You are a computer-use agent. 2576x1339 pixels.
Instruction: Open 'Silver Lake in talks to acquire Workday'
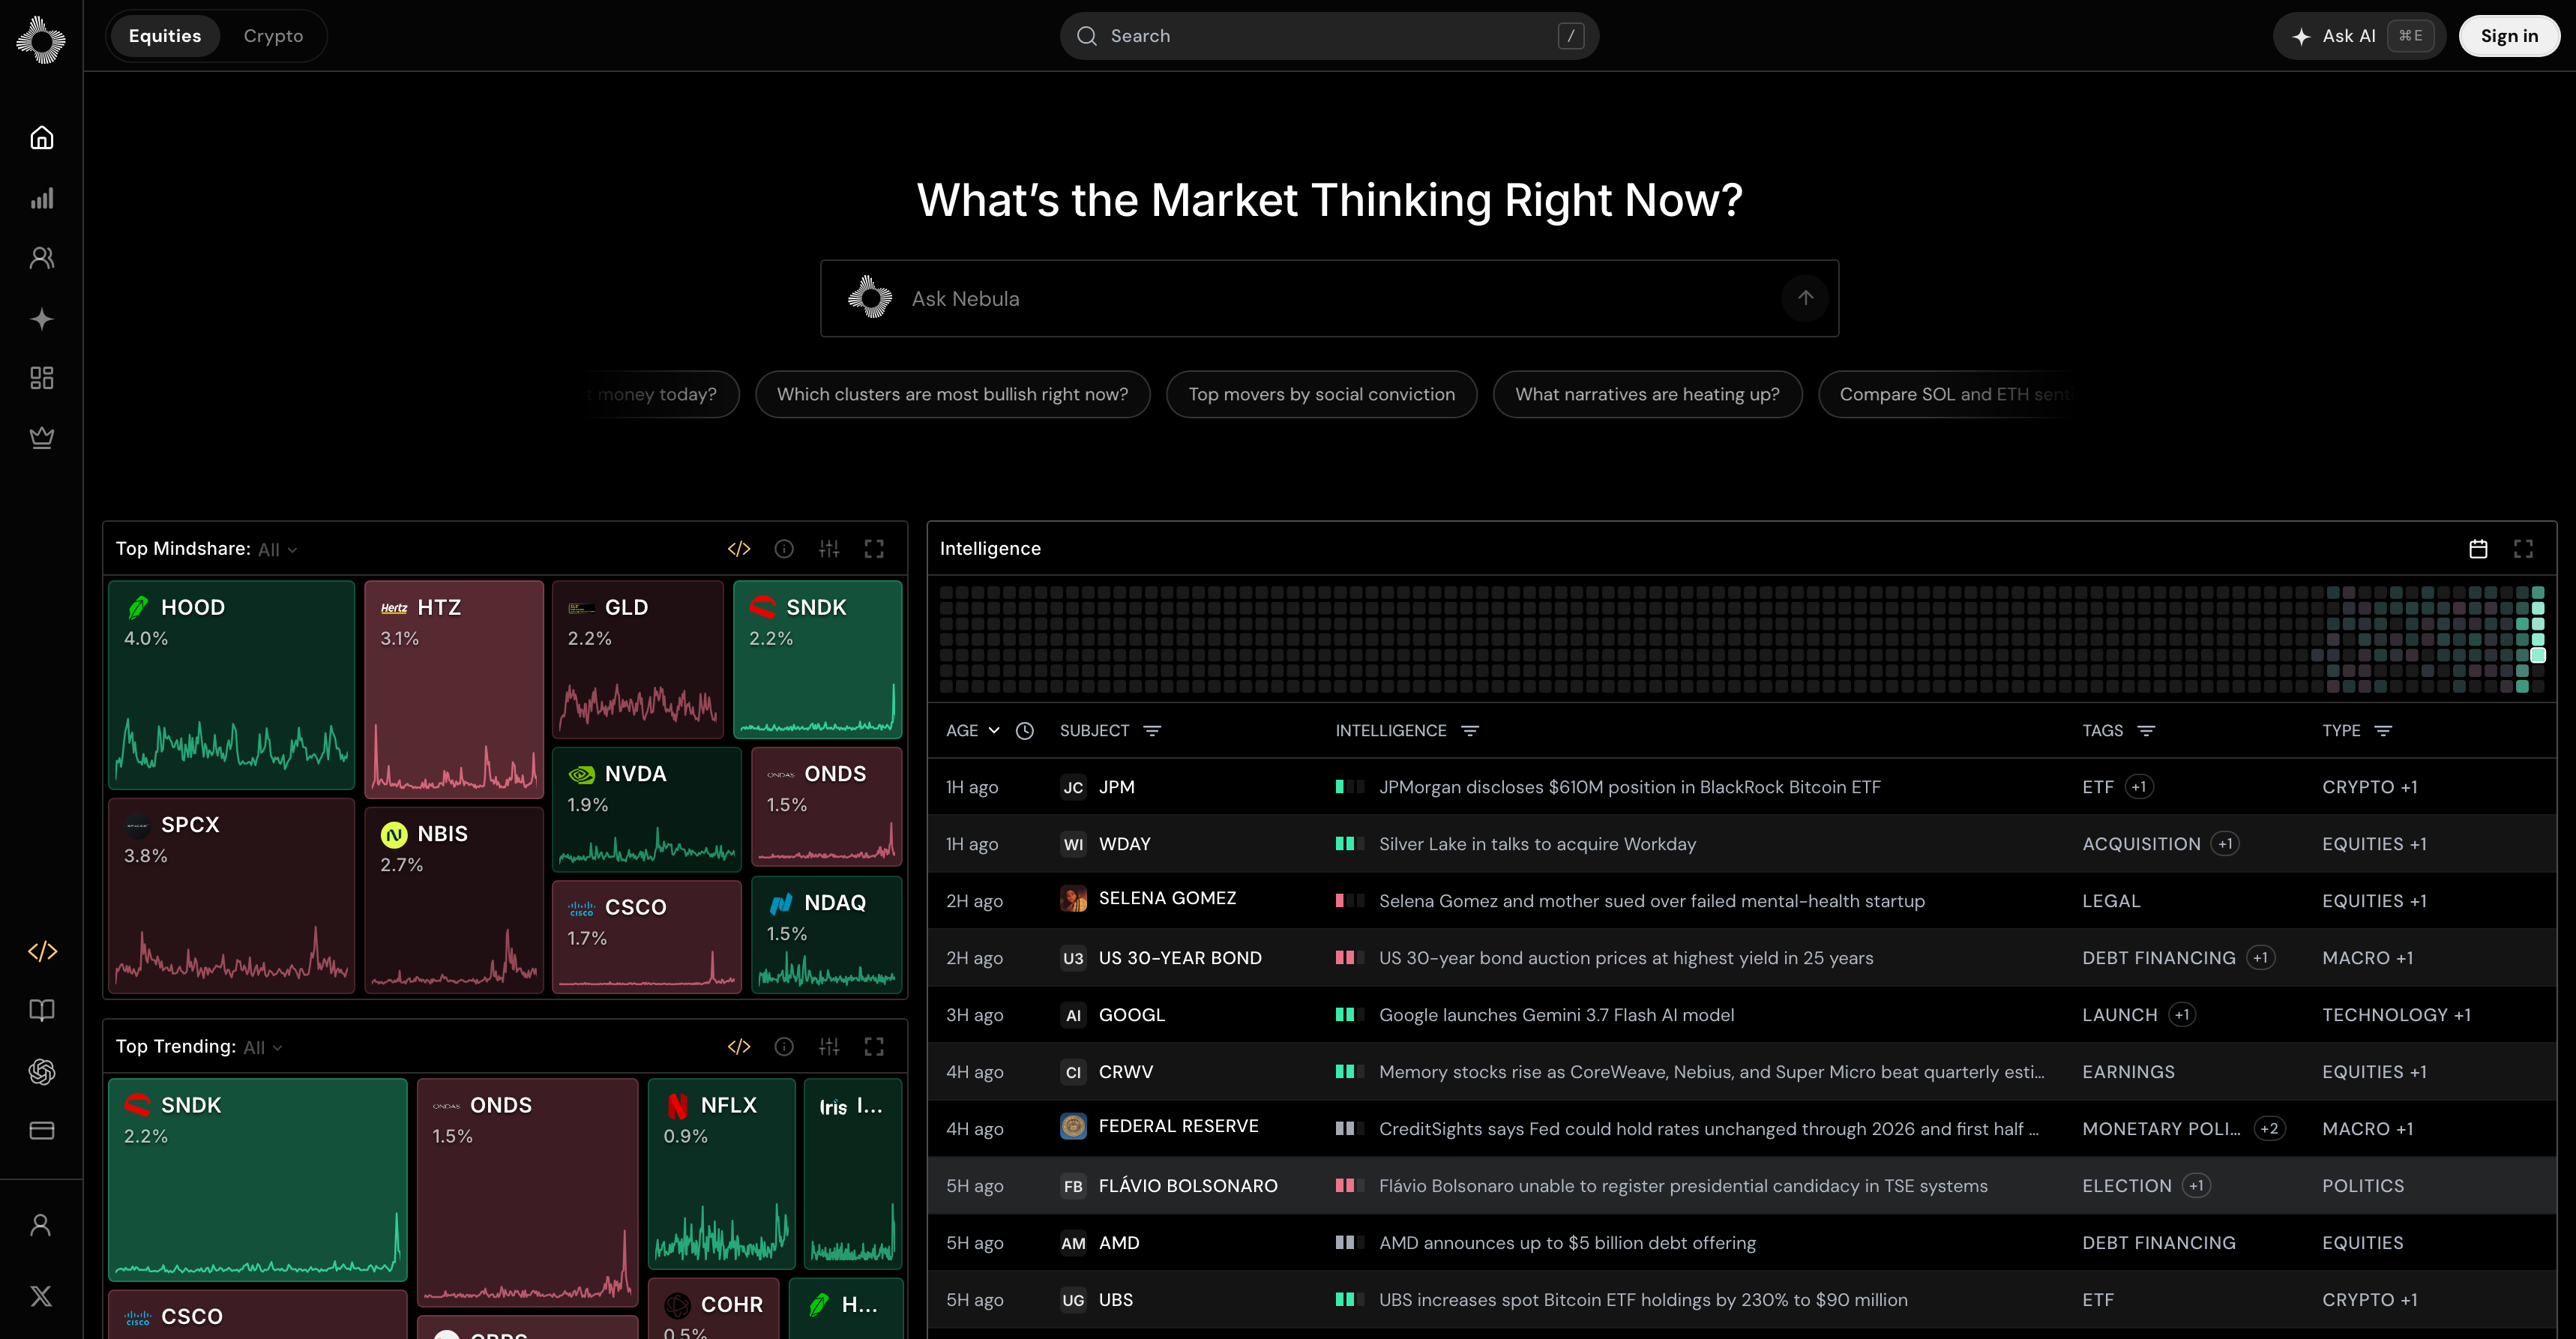[x=1537, y=844]
